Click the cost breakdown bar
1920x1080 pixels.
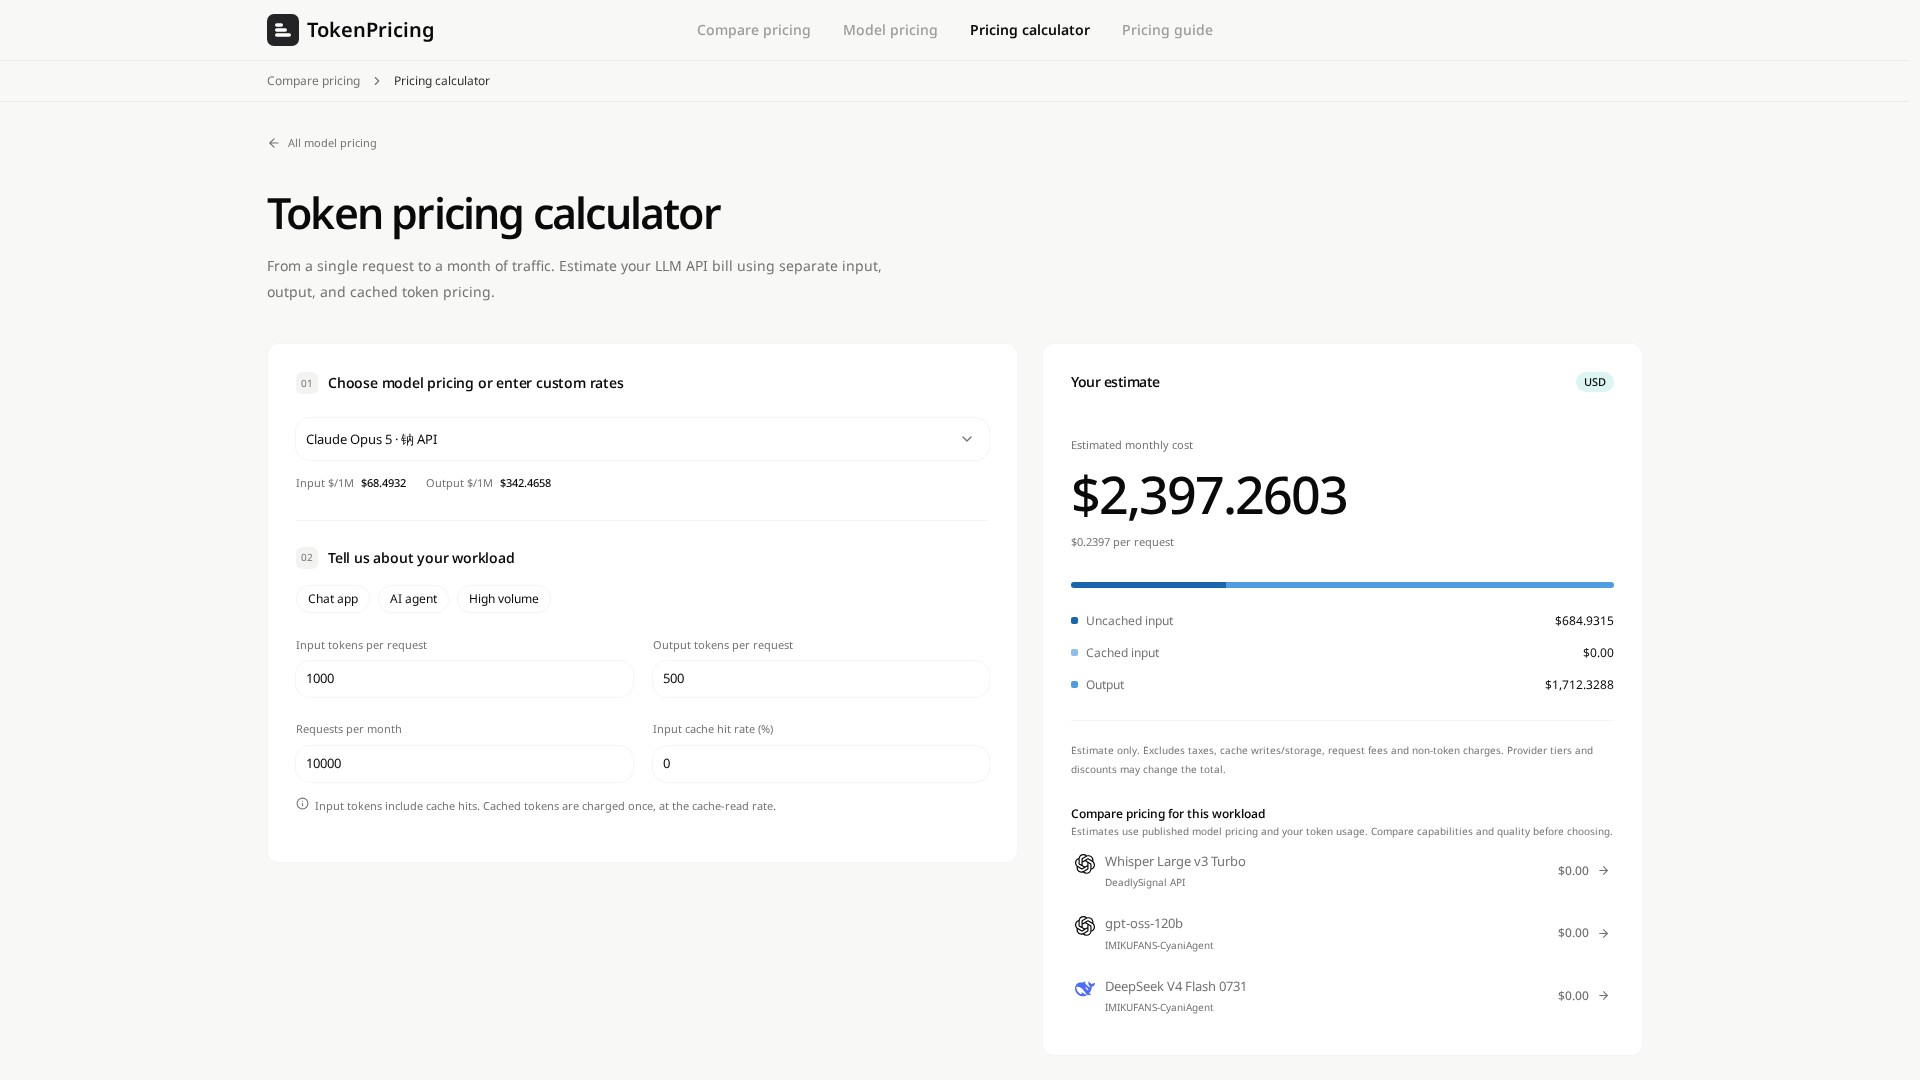click(x=1342, y=585)
